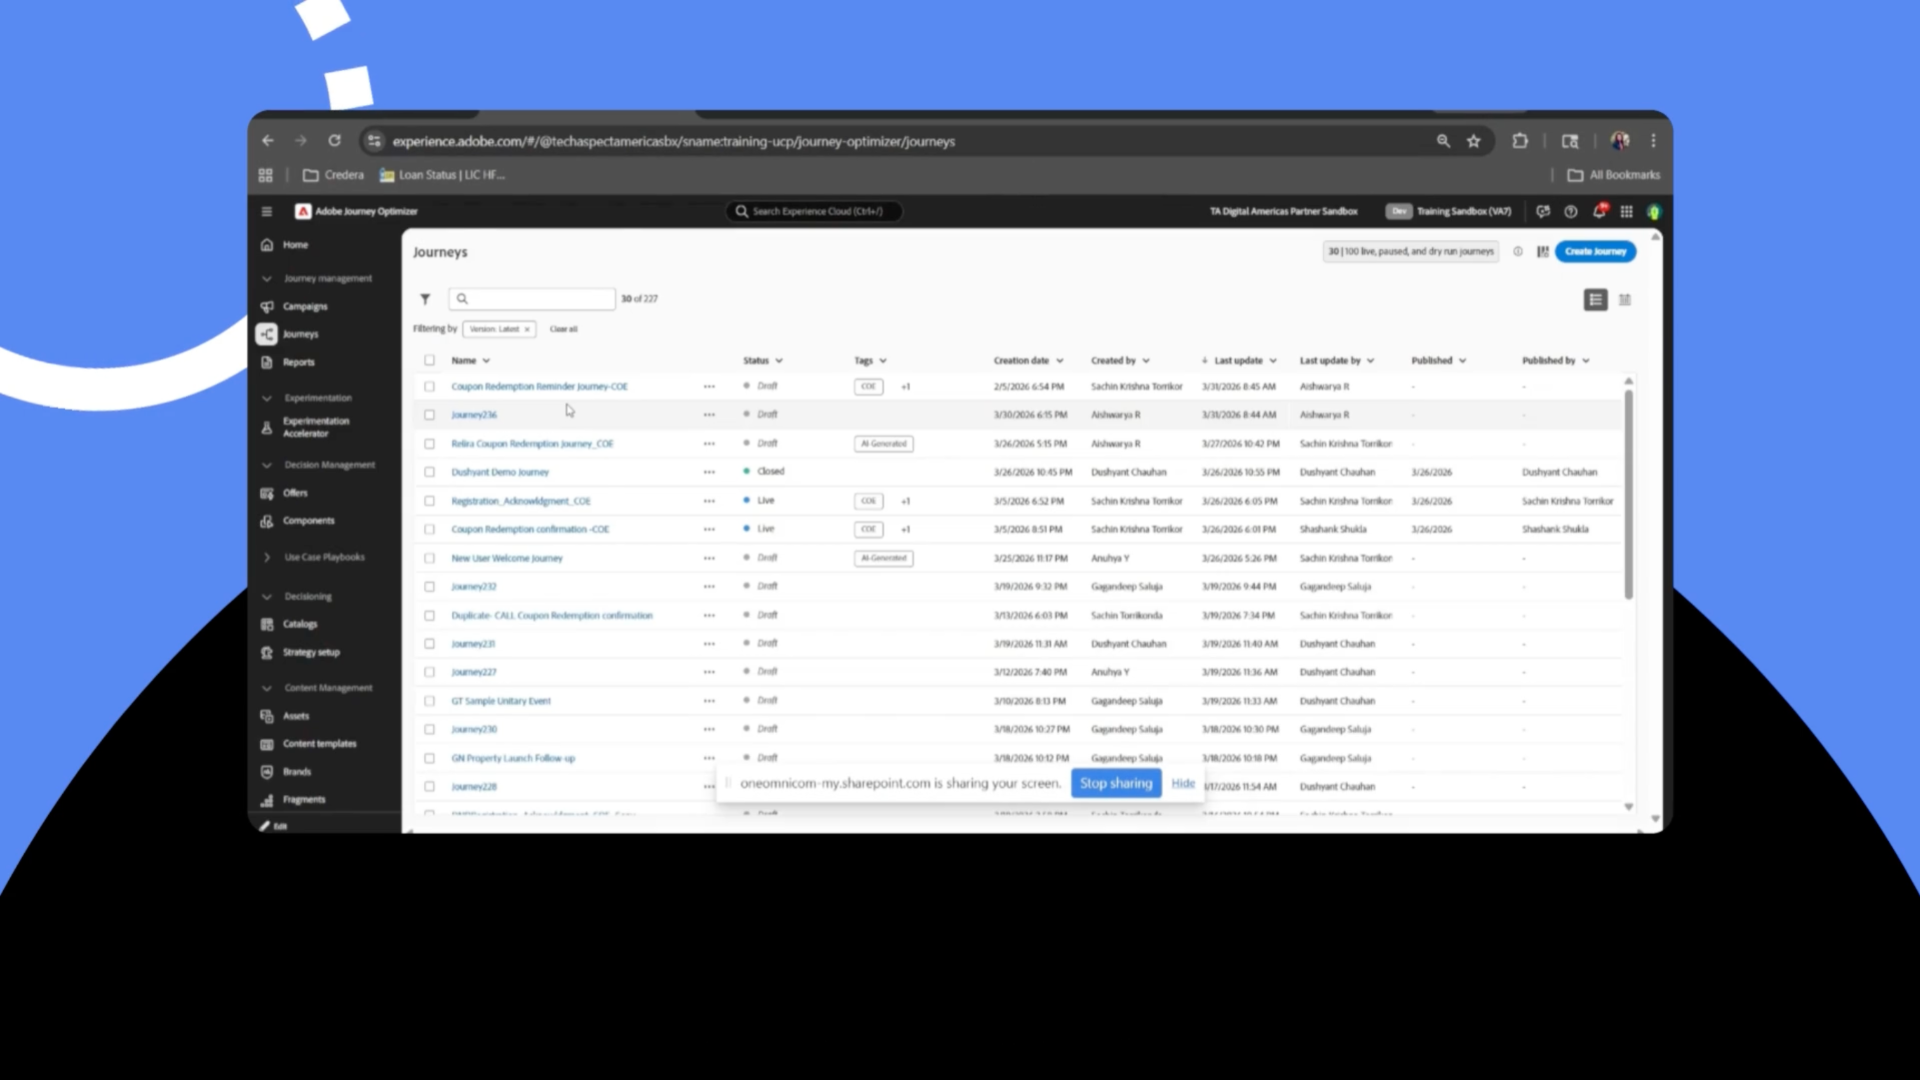
Task: Click the filter funnel icon
Action: [x=425, y=299]
